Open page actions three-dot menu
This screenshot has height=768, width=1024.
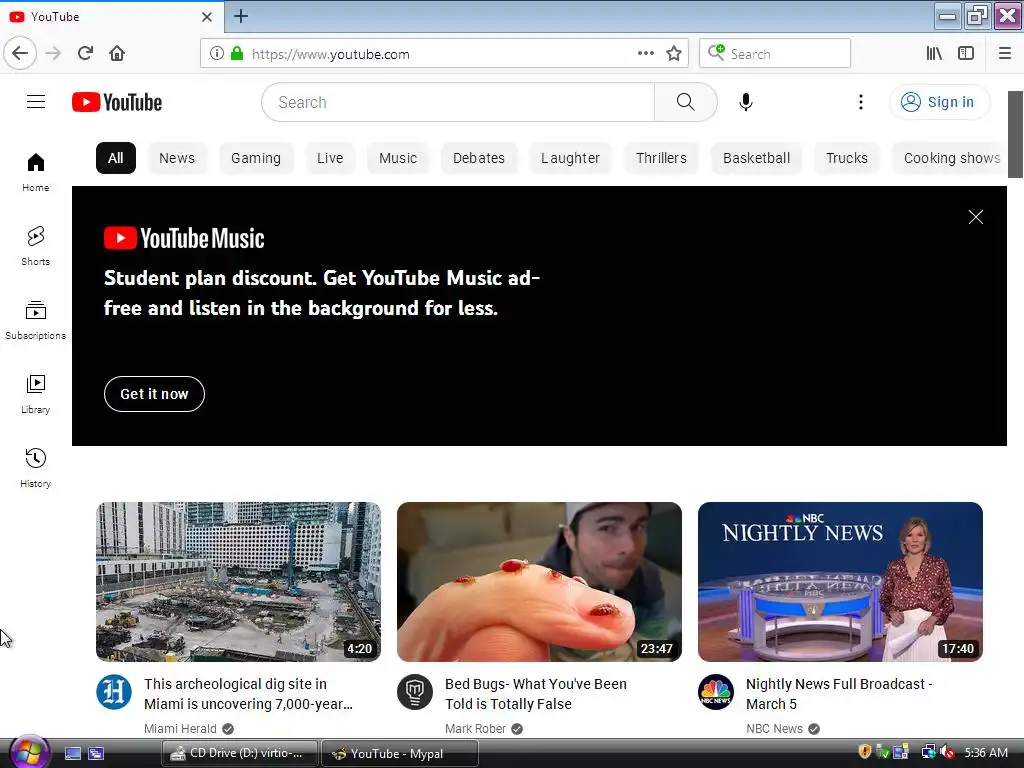tap(645, 54)
